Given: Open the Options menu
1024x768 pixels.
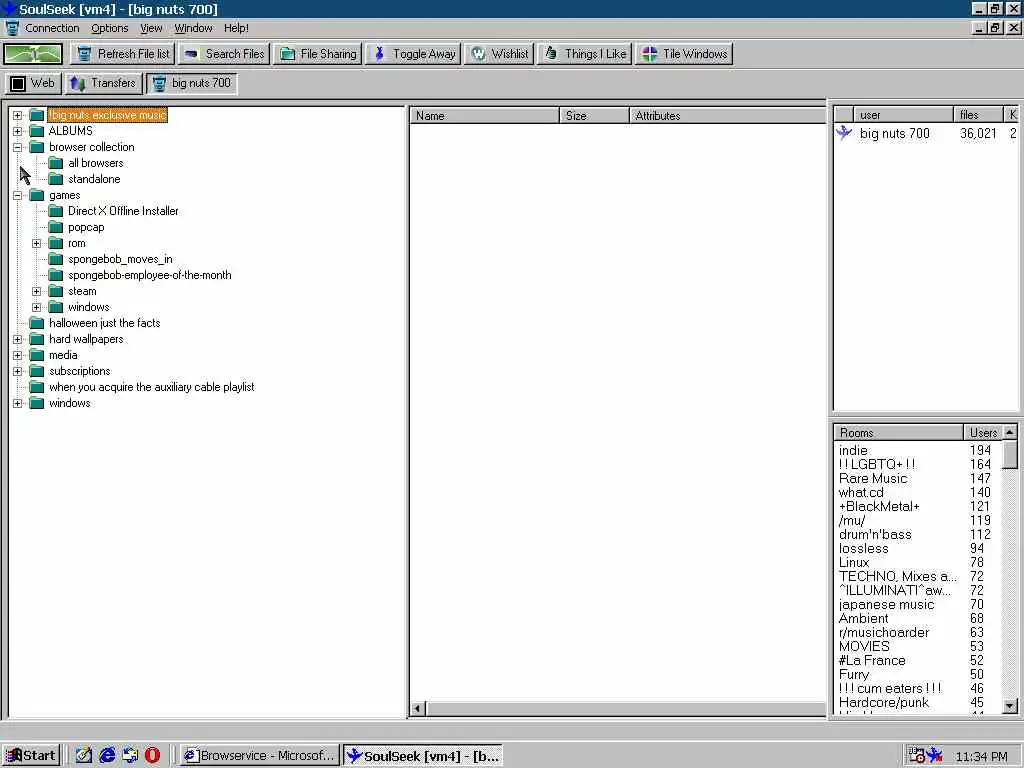Looking at the screenshot, I should [110, 28].
